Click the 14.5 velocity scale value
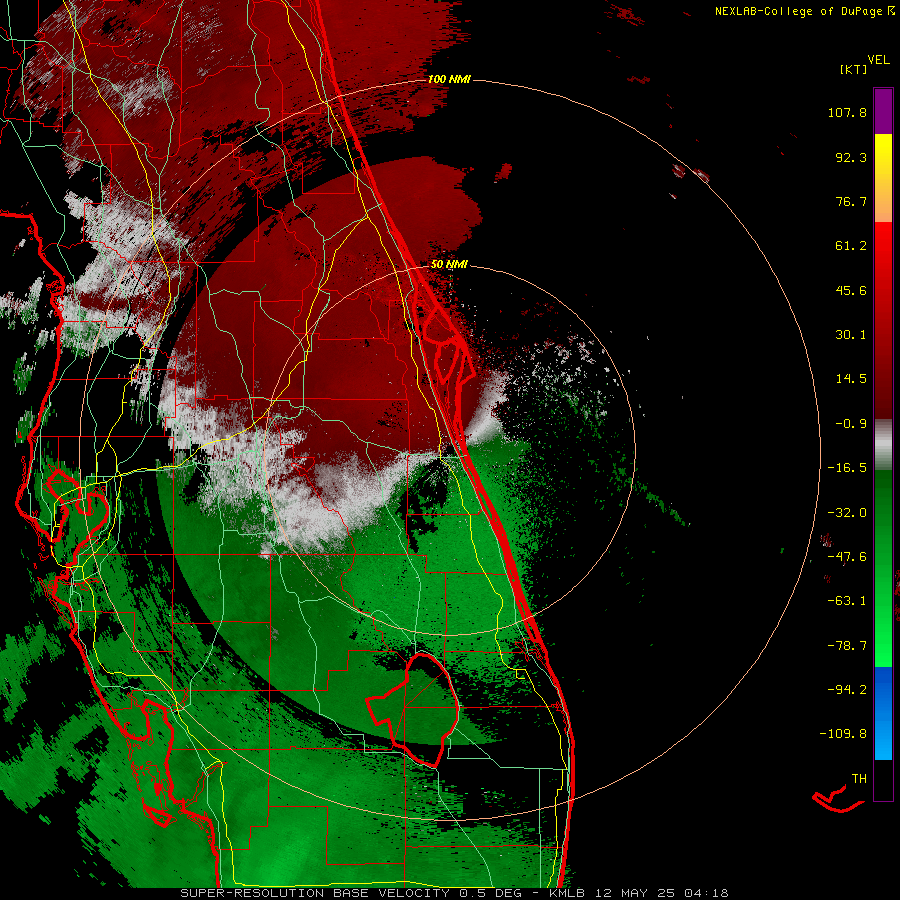This screenshot has width=900, height=900. [851, 379]
